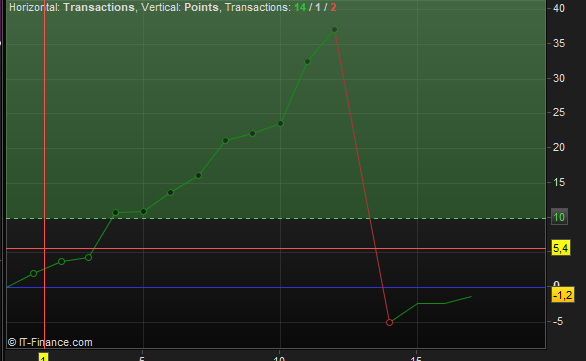Click the 35 label on vertical axis
586x361 pixels.
coord(559,43)
